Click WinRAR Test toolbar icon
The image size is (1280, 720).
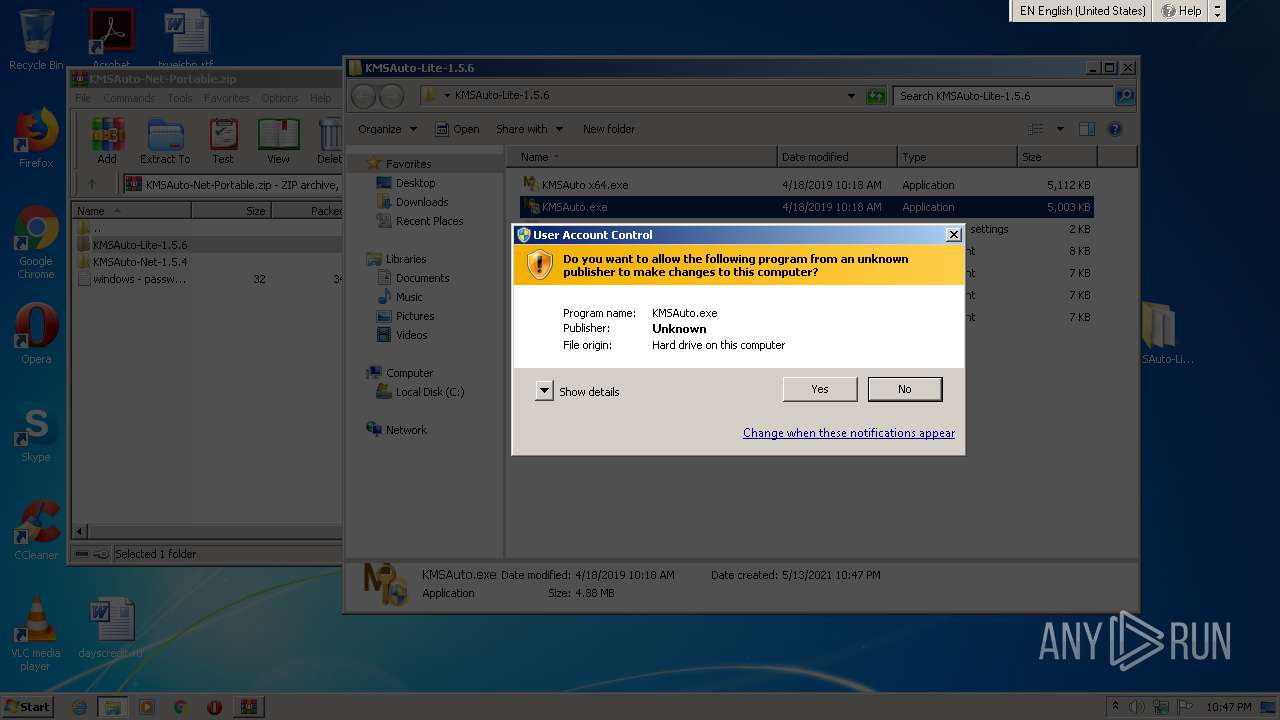click(223, 141)
